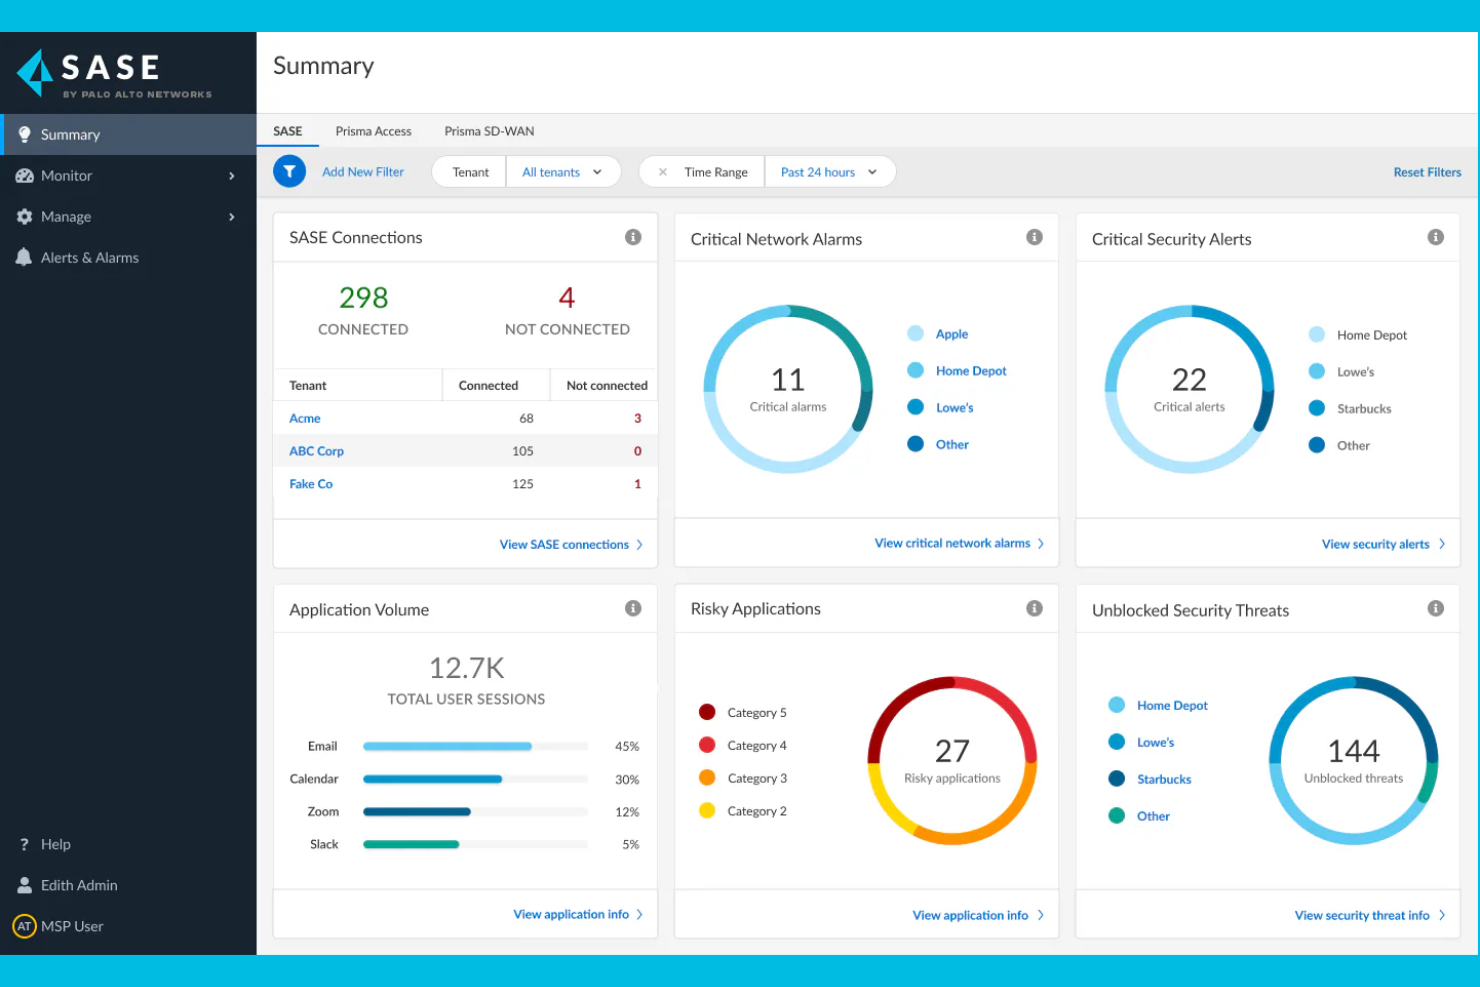The height and width of the screenshot is (987, 1480).
Task: Click the info icon on SASE Connections card
Action: 633,237
